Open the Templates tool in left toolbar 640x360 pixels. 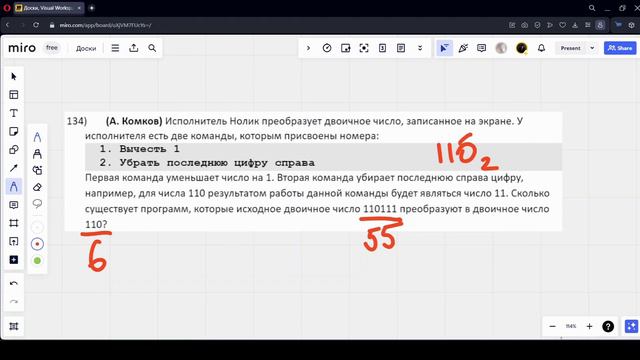[14, 95]
